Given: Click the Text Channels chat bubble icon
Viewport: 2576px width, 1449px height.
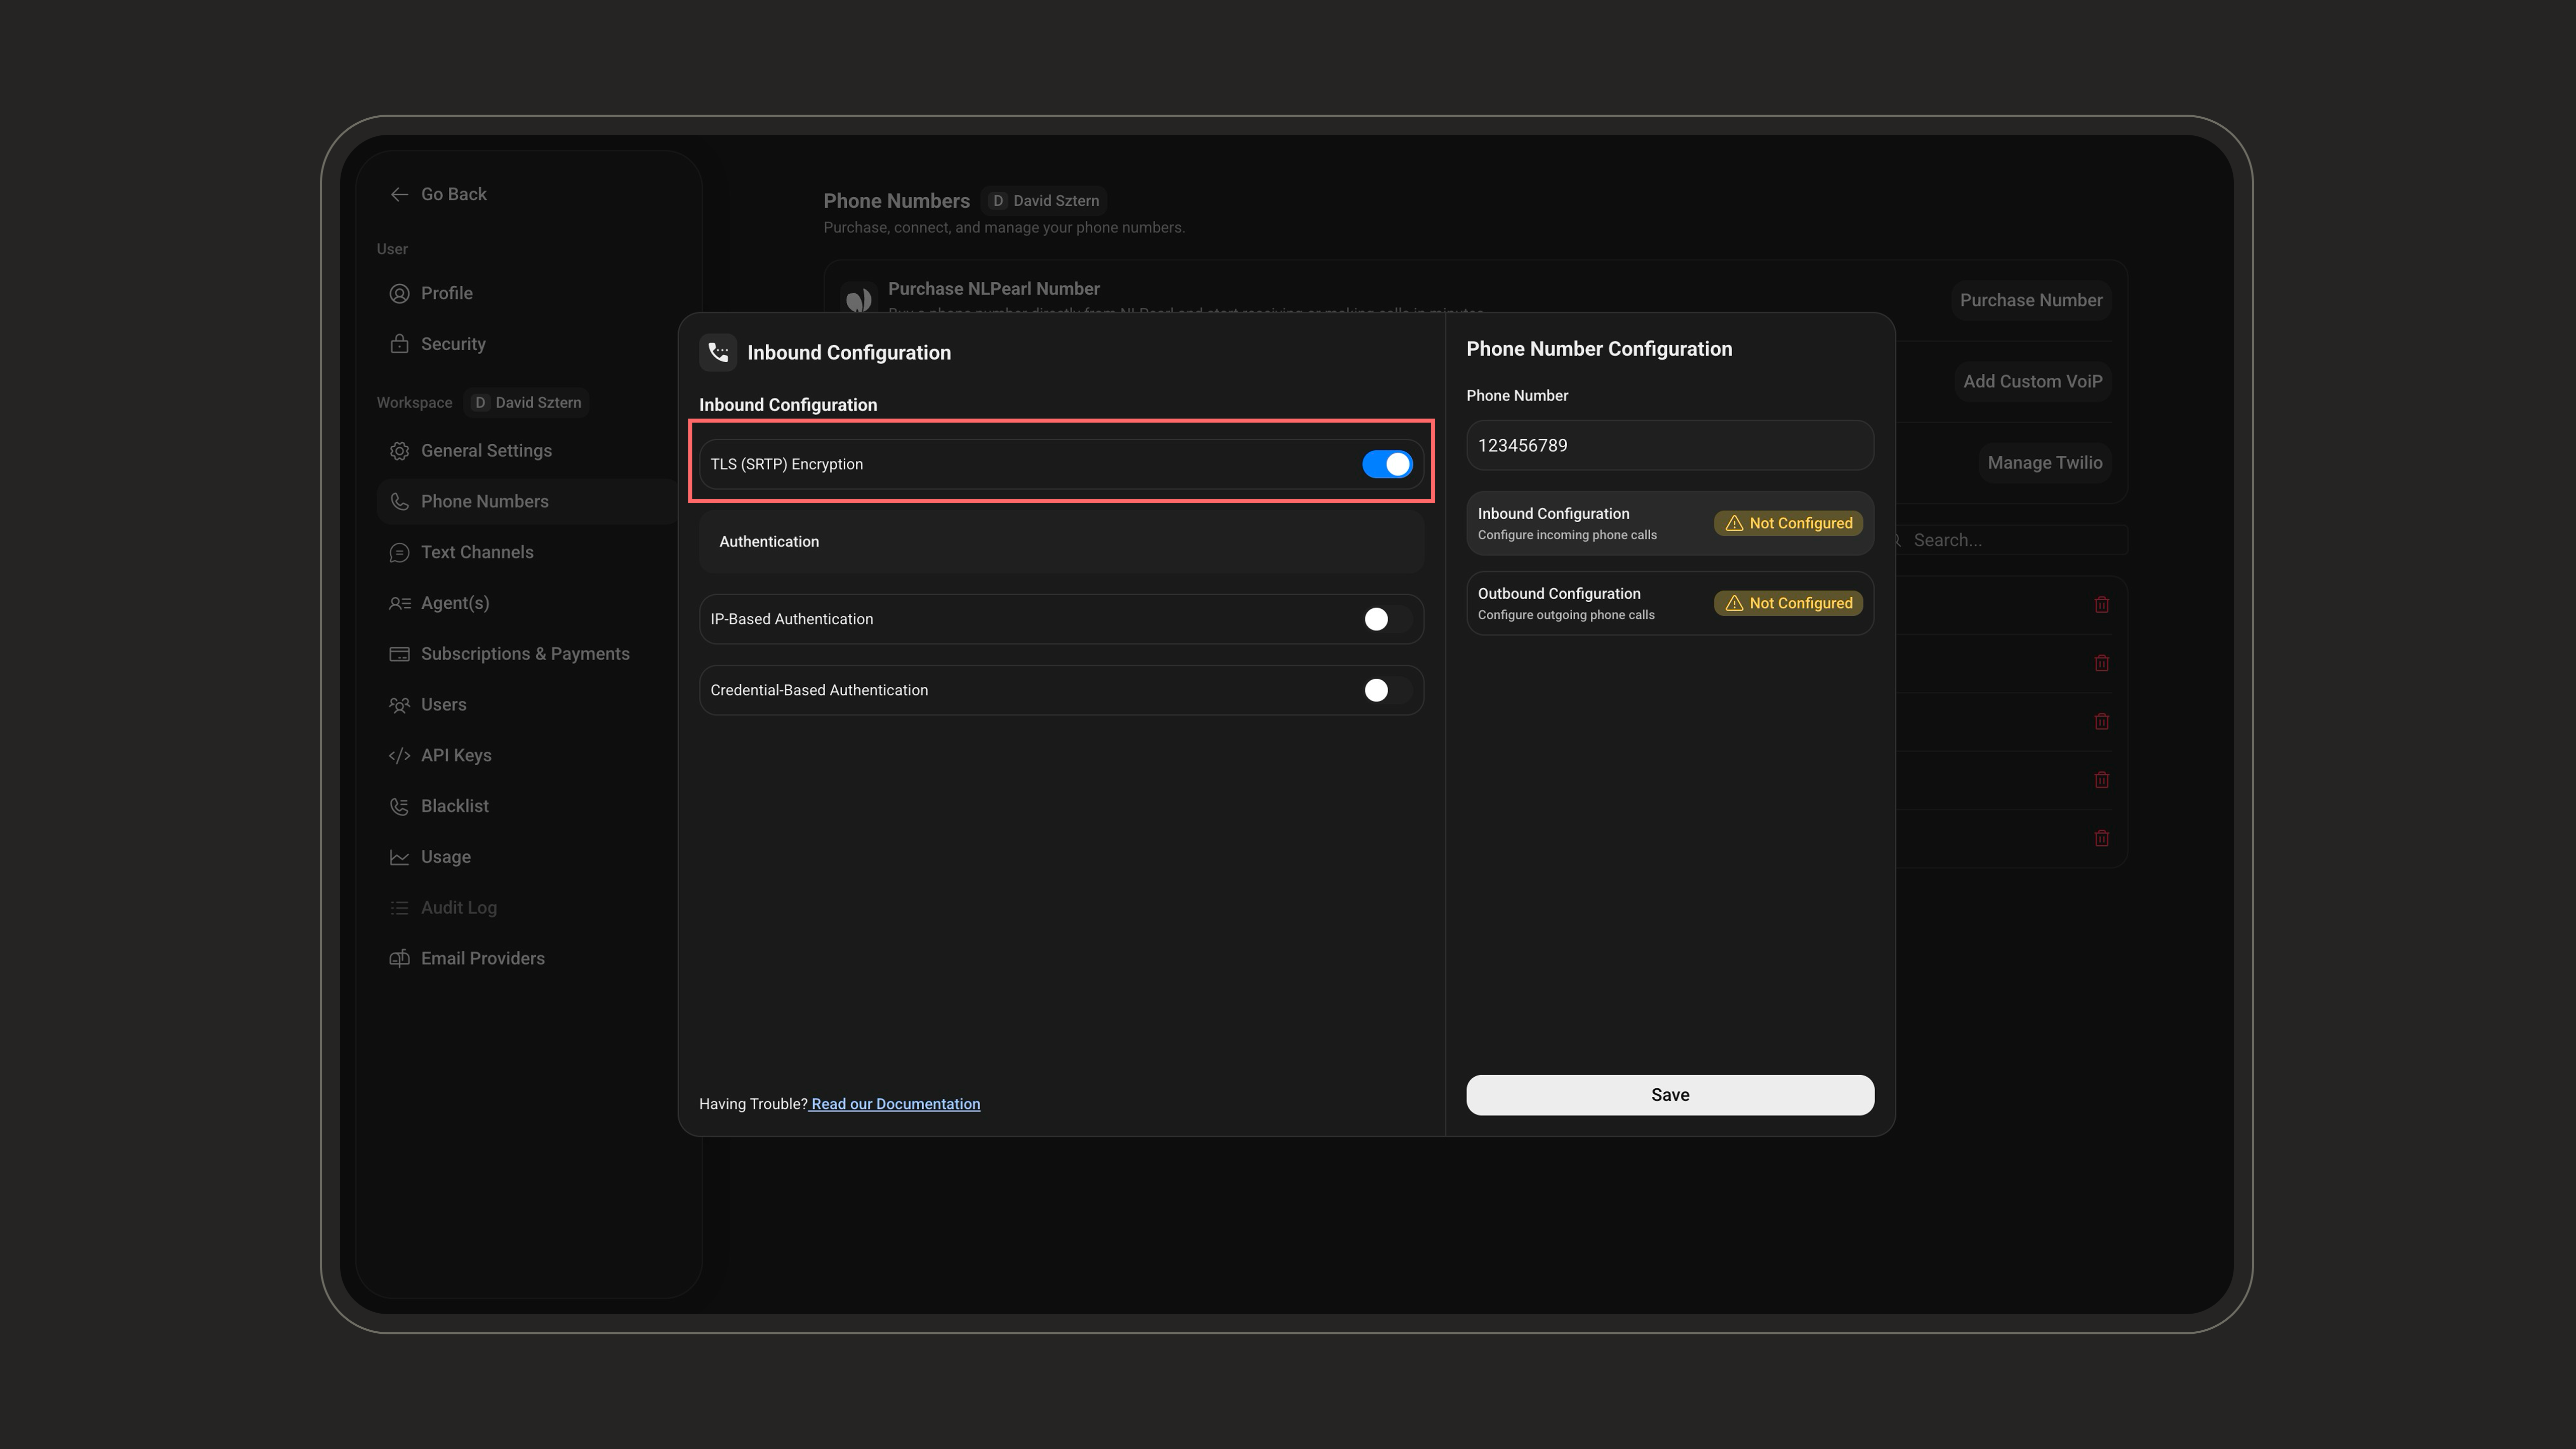Looking at the screenshot, I should coord(399,553).
